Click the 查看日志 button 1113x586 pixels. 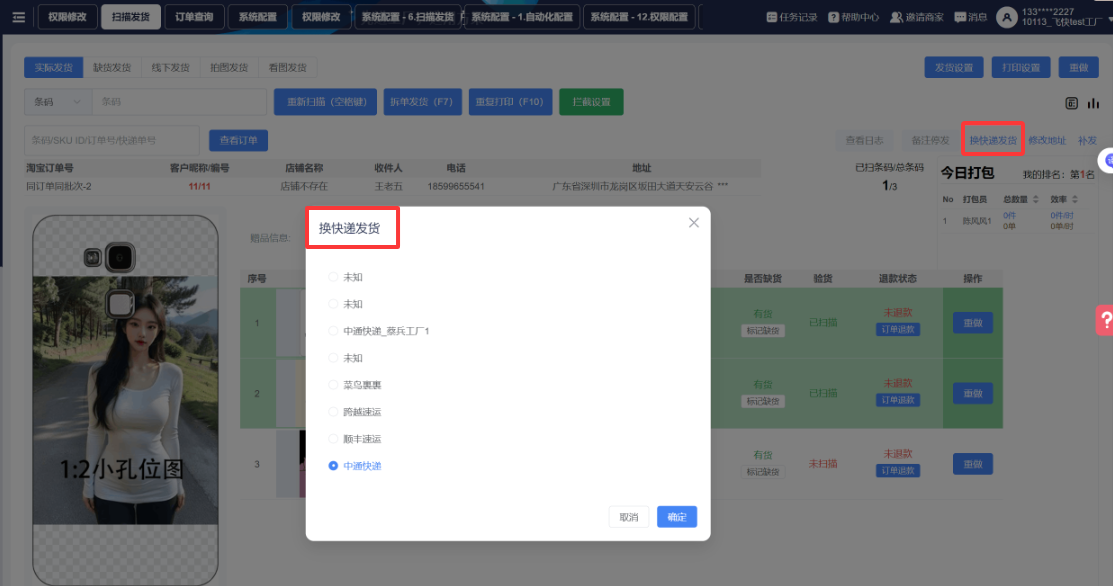[865, 140]
